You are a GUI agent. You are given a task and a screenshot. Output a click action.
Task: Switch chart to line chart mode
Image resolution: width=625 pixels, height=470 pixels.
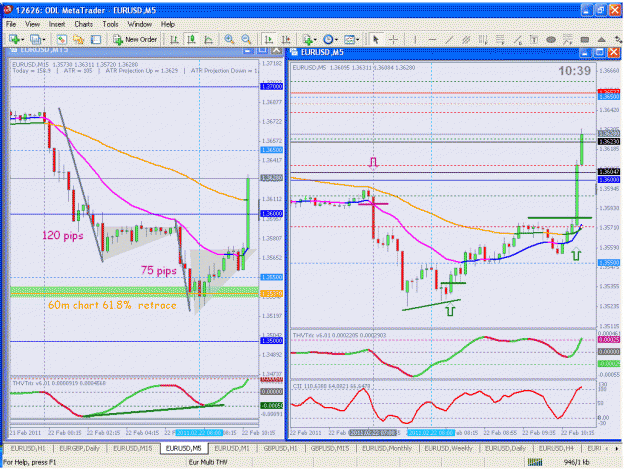point(208,39)
